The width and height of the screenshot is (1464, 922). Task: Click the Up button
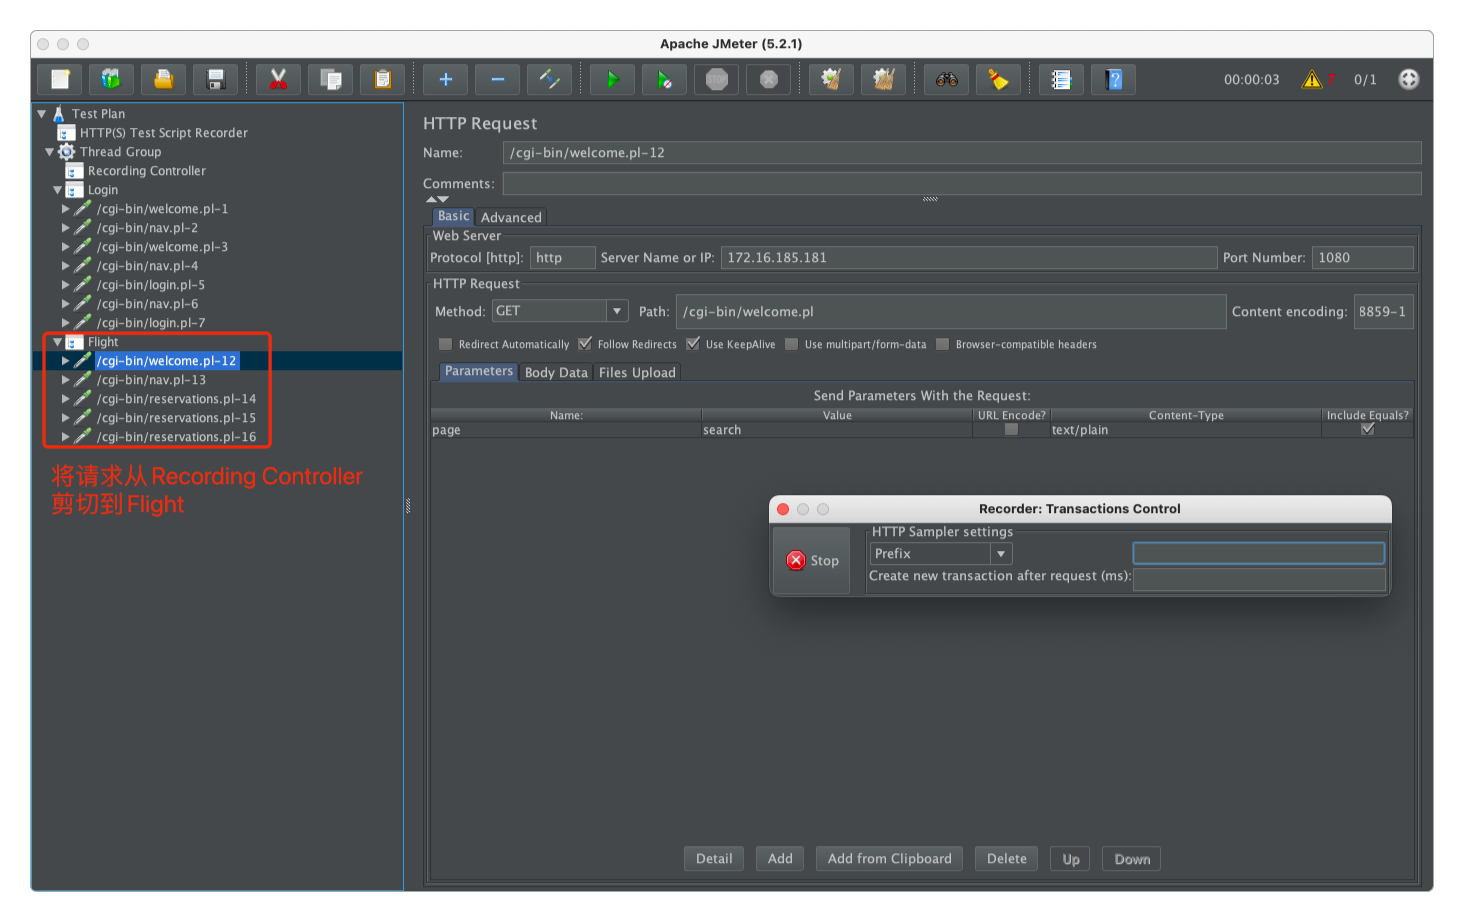(x=1071, y=859)
